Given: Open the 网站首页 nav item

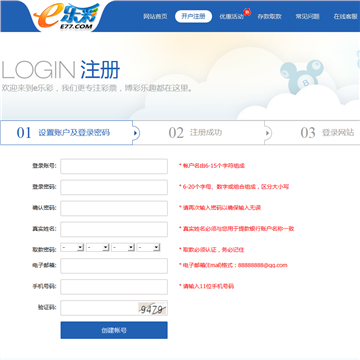Looking at the screenshot, I should tap(155, 16).
